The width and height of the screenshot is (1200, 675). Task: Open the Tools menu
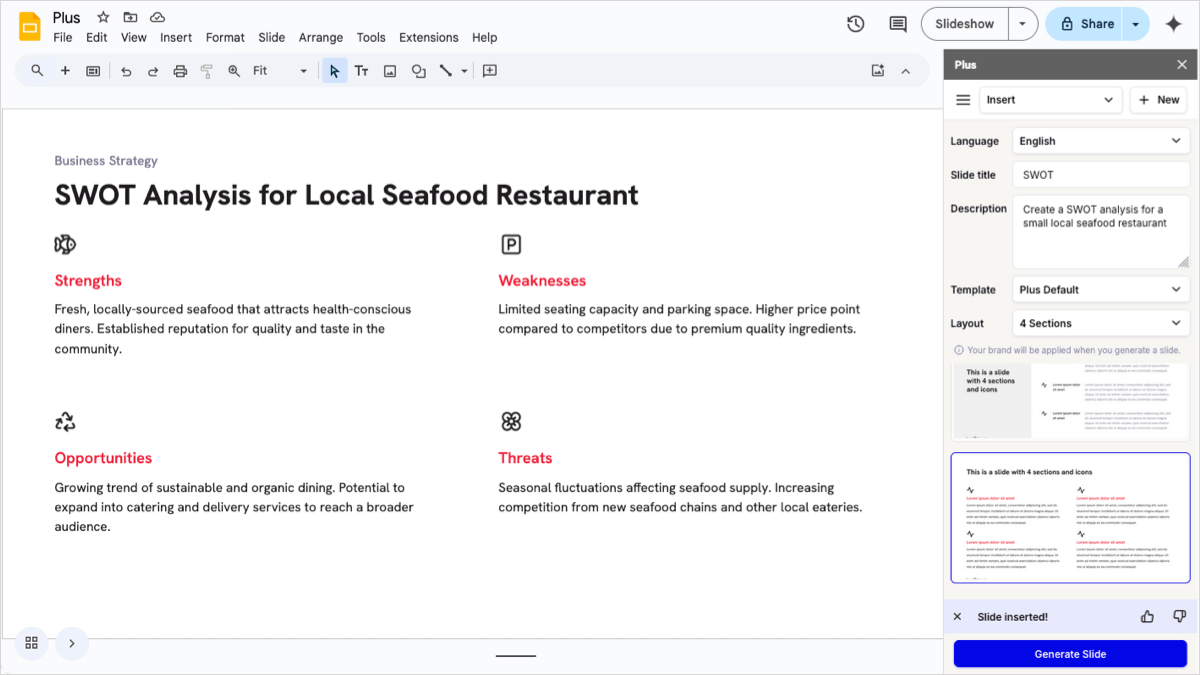(371, 38)
